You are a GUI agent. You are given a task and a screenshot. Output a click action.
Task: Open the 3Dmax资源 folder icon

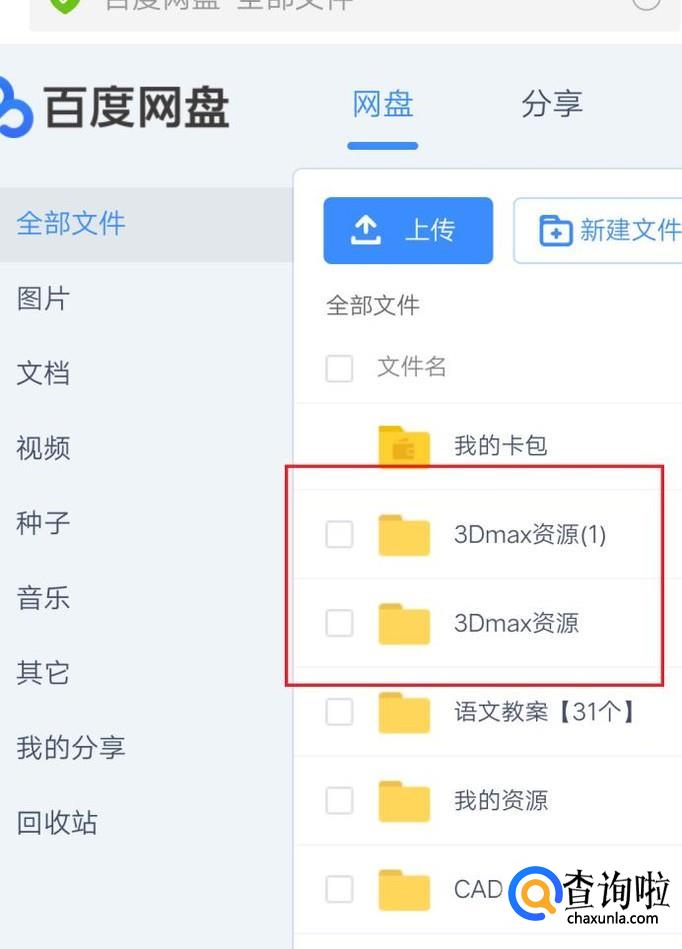404,624
